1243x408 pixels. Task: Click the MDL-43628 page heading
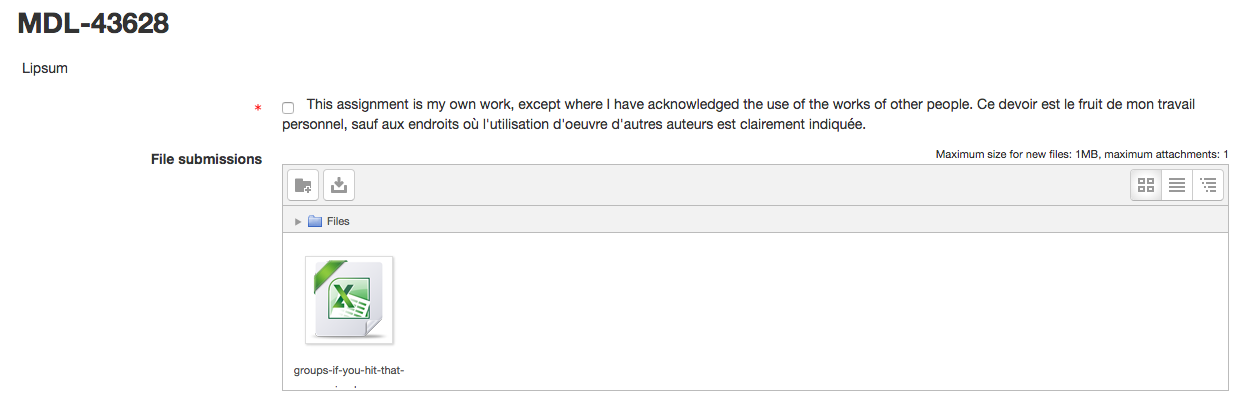(x=93, y=24)
